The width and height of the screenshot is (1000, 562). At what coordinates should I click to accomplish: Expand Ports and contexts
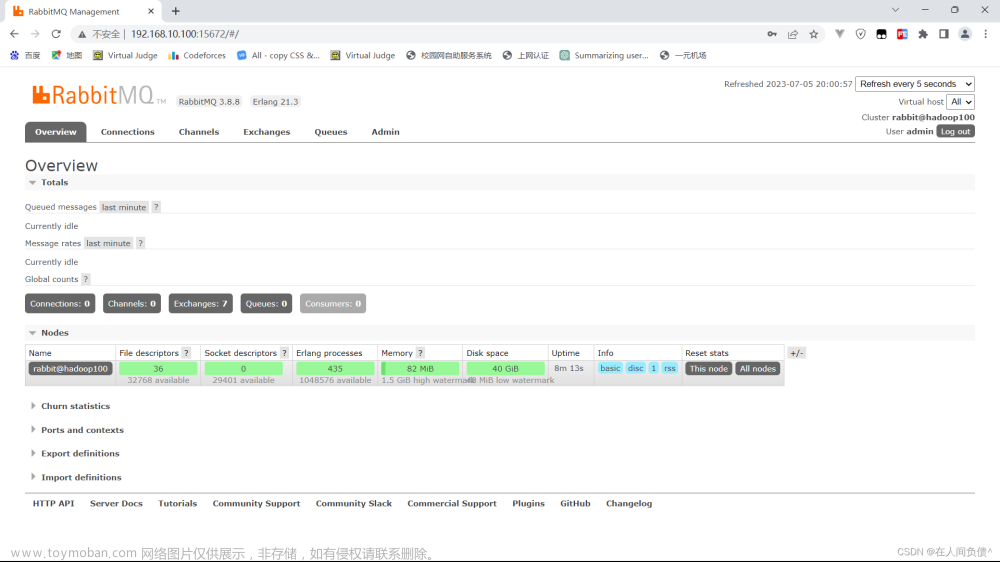click(x=77, y=430)
